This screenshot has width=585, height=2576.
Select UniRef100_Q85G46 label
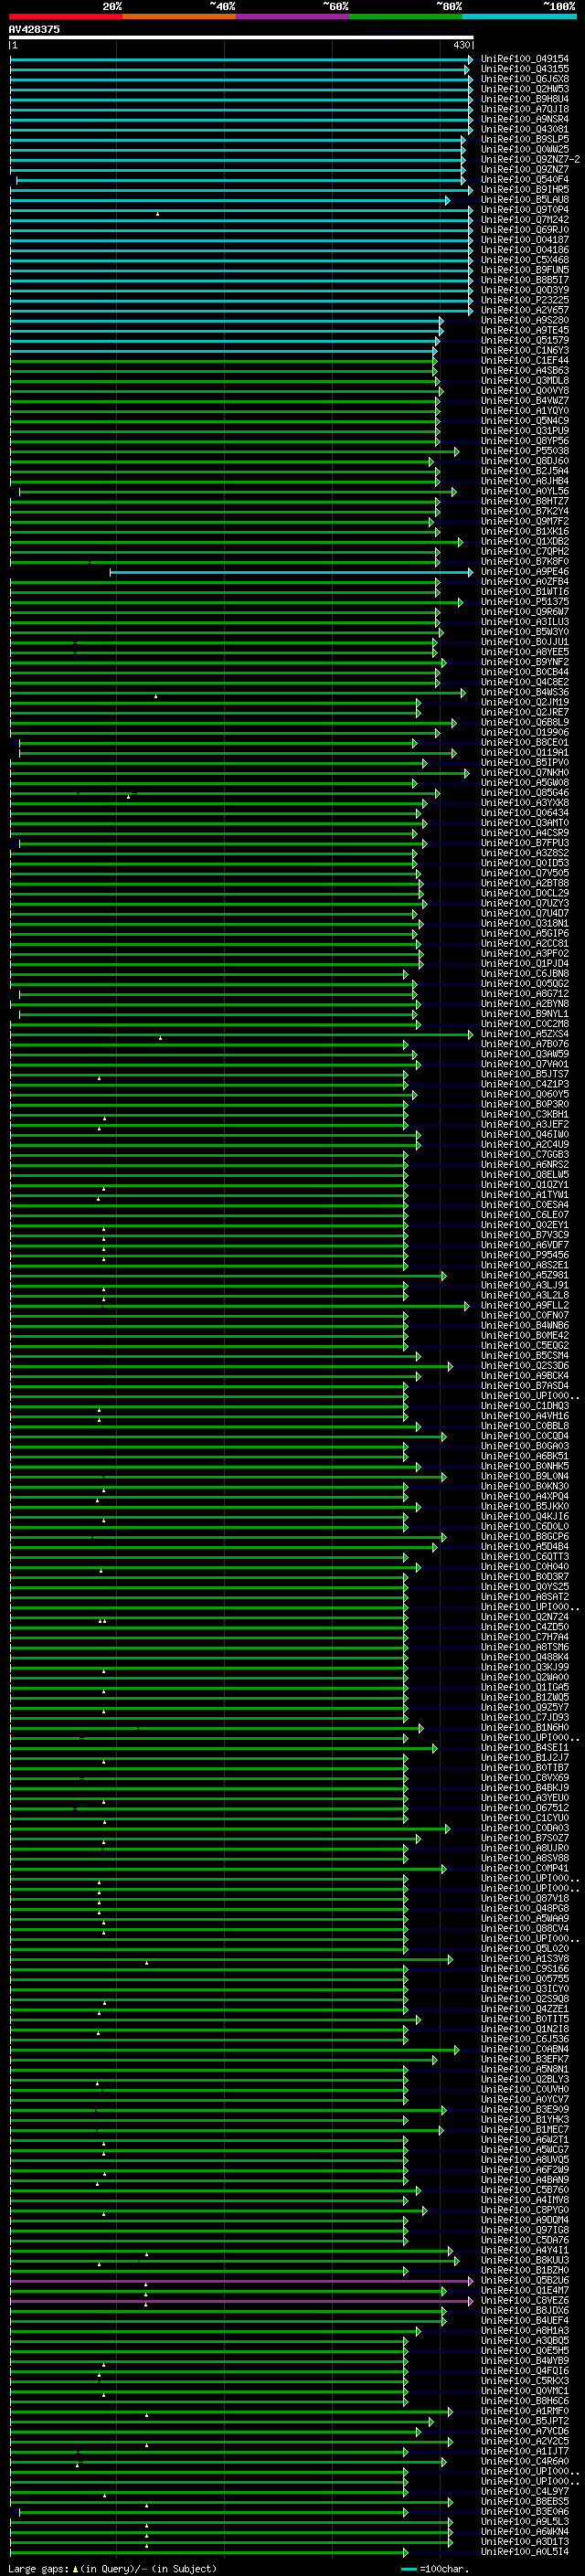pos(525,793)
